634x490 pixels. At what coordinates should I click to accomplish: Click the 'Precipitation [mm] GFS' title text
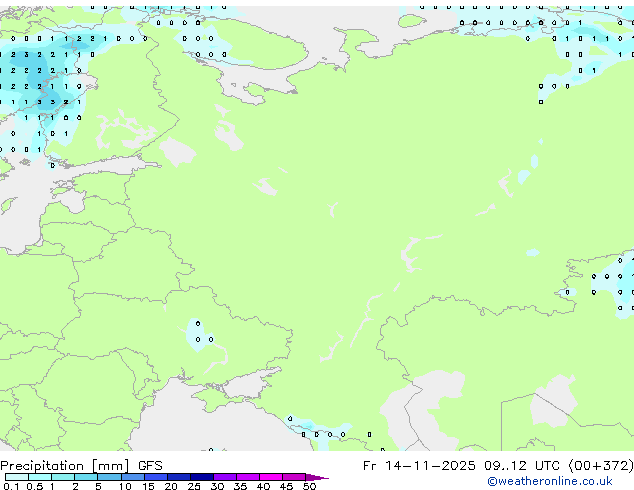81,466
